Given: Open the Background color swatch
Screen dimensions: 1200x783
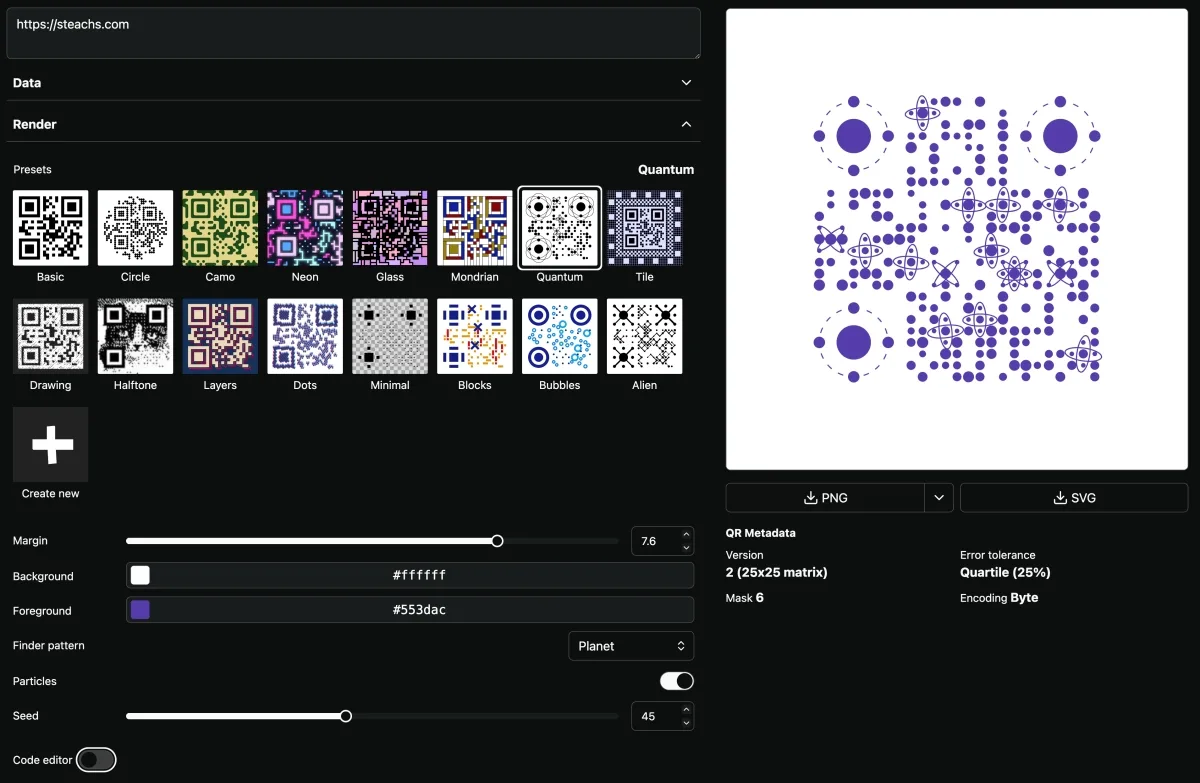Looking at the screenshot, I should click(x=140, y=575).
